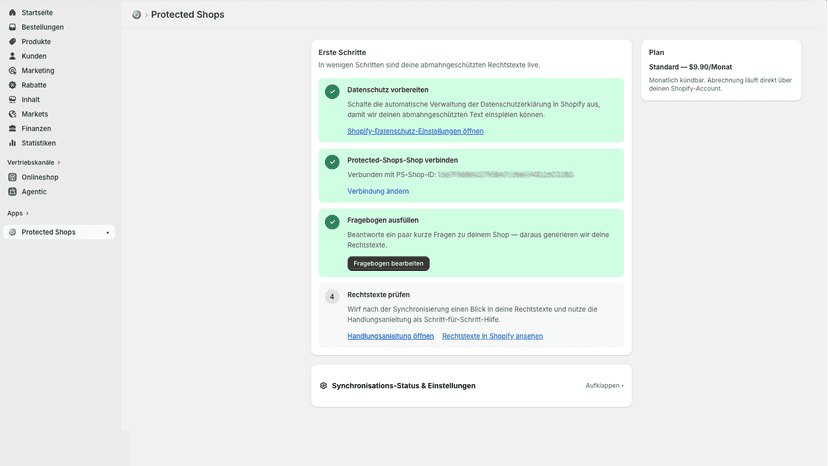Click the gear icon beside Synchronisations-Status
828x466 pixels.
pyautogui.click(x=323, y=386)
